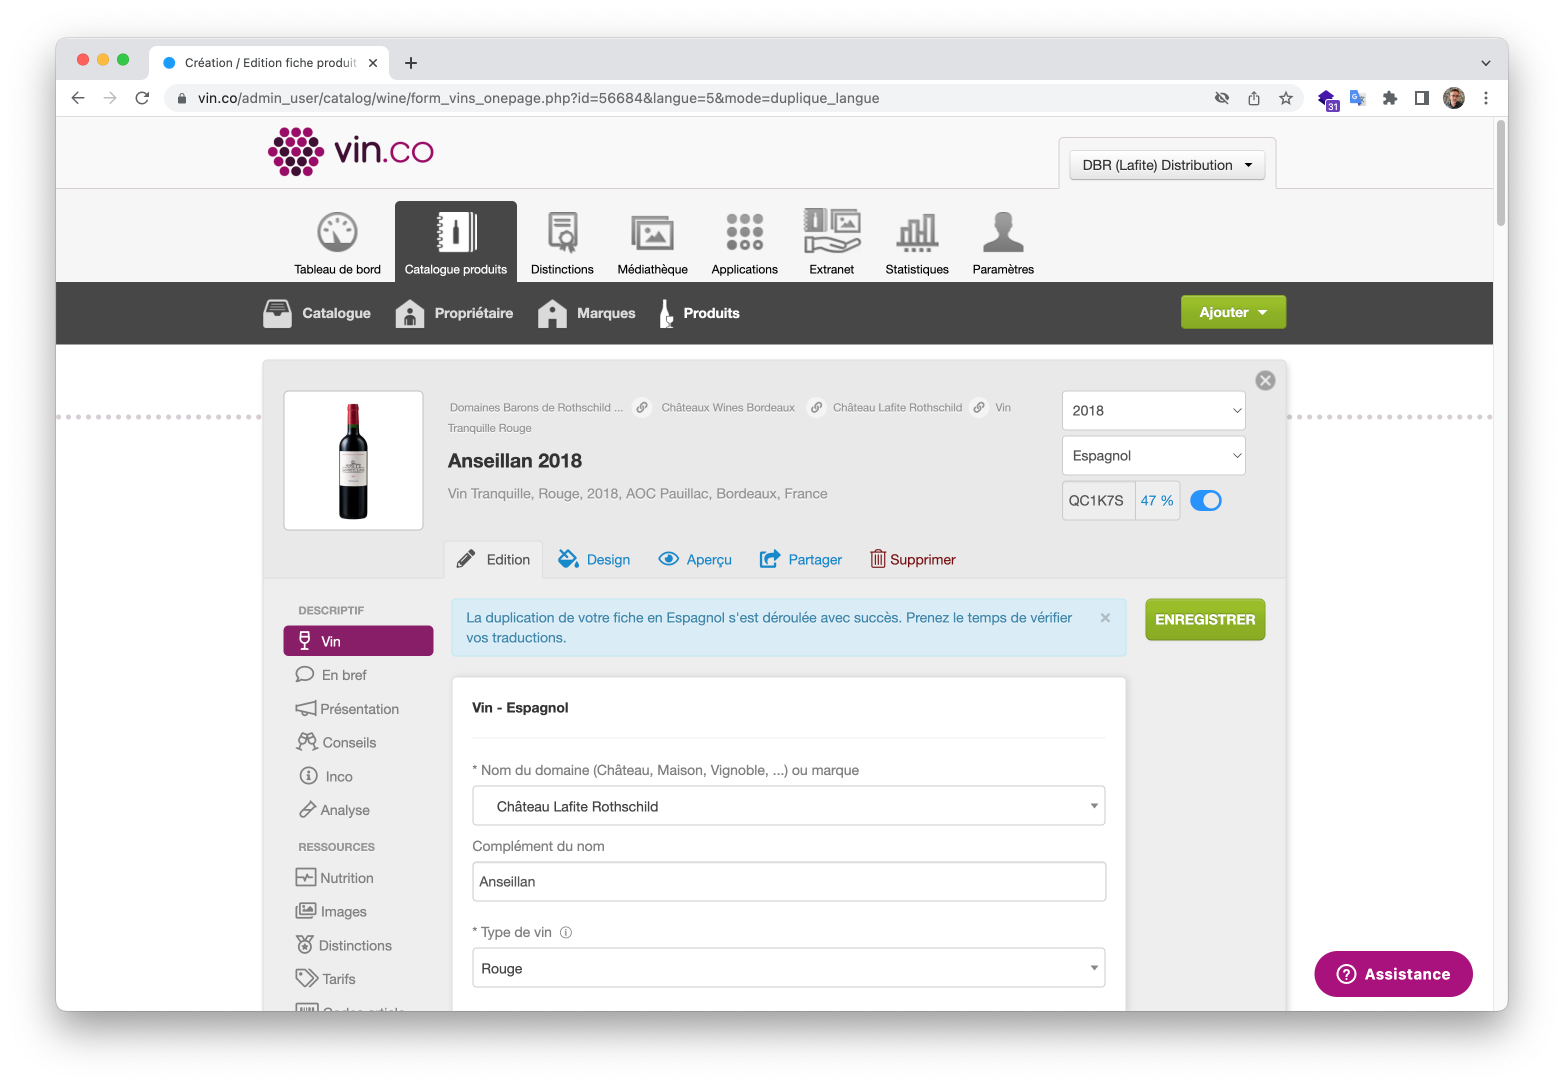Open Propriétaire in the dark submenu
This screenshot has width=1564, height=1085.
tap(454, 313)
